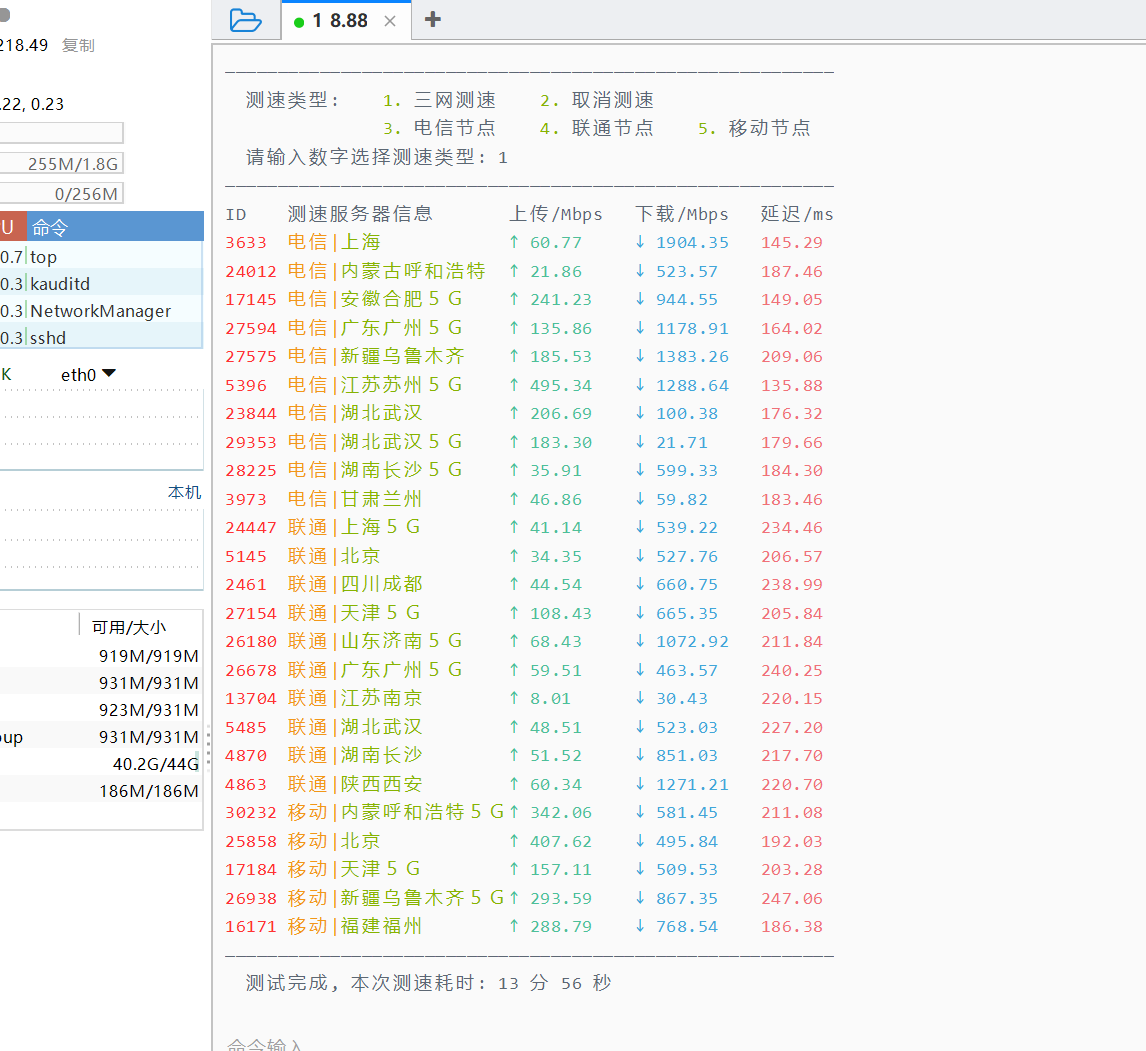Click the 移动节点 option text
Viewport: 1146px width, 1051px height.
point(770,128)
